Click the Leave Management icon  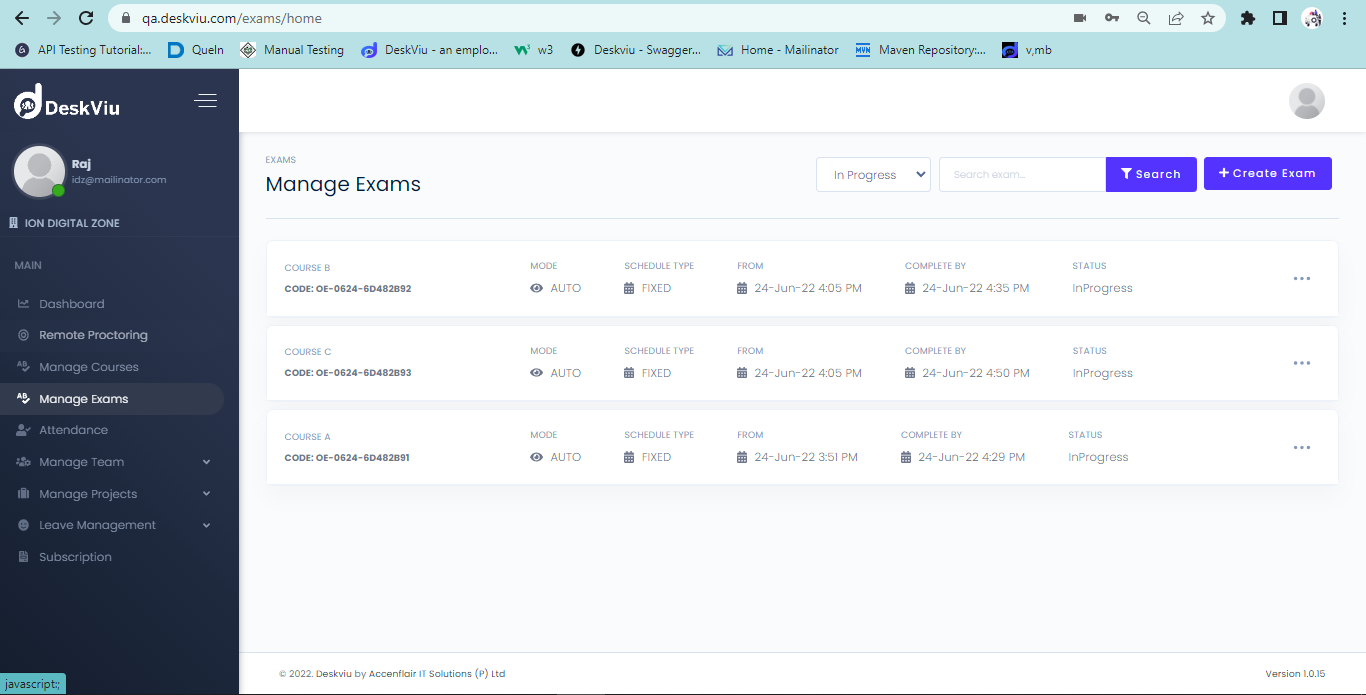point(23,525)
